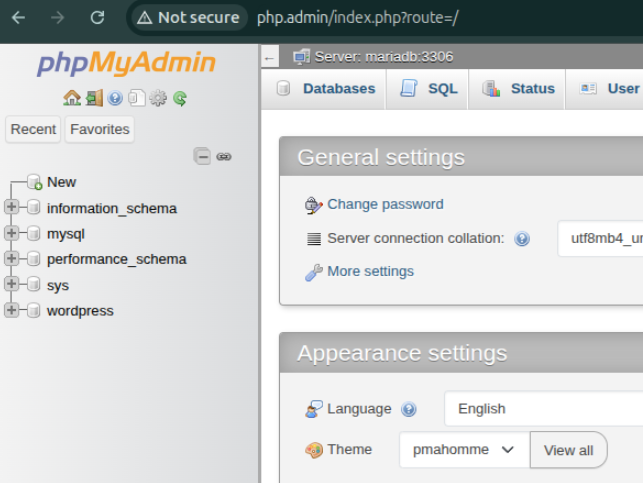Expand sys database tree
The width and height of the screenshot is (643, 483).
11,284
